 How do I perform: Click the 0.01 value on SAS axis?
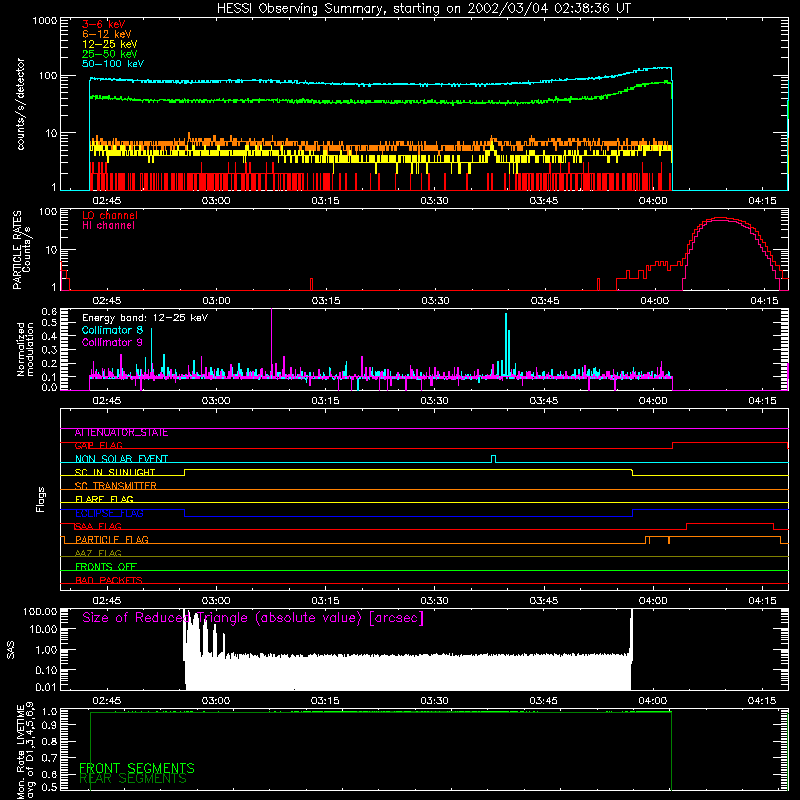[x=46, y=687]
